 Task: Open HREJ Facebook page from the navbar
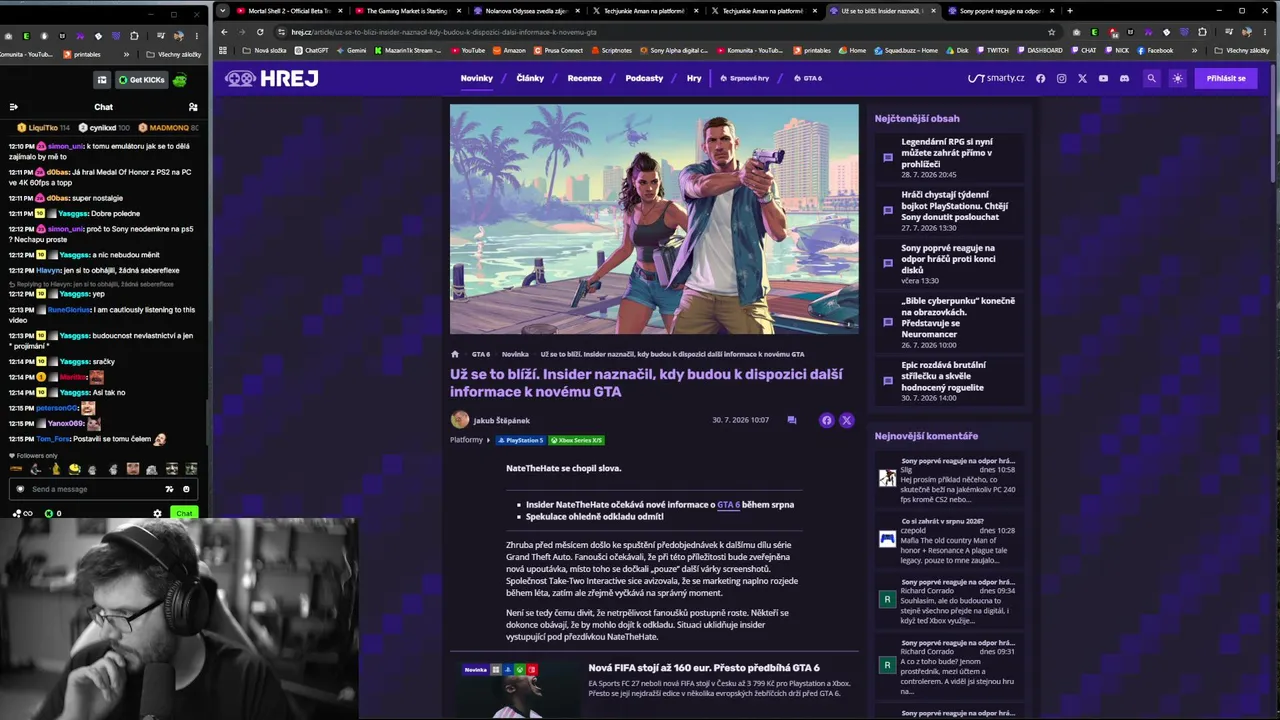pos(1040,78)
